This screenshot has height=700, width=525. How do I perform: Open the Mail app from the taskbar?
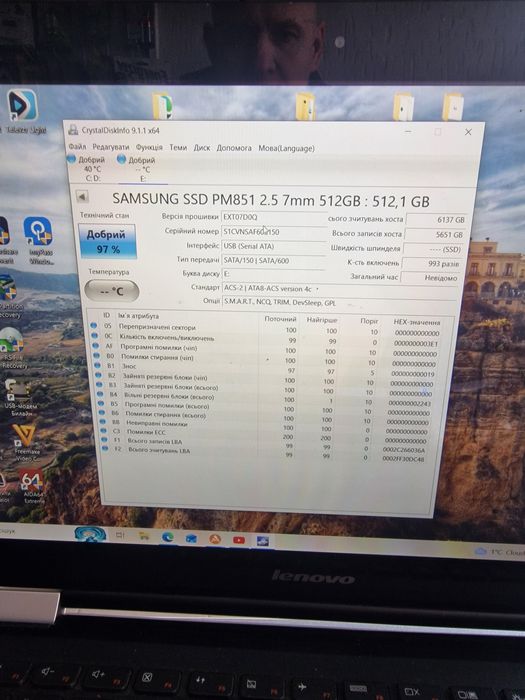192,538
